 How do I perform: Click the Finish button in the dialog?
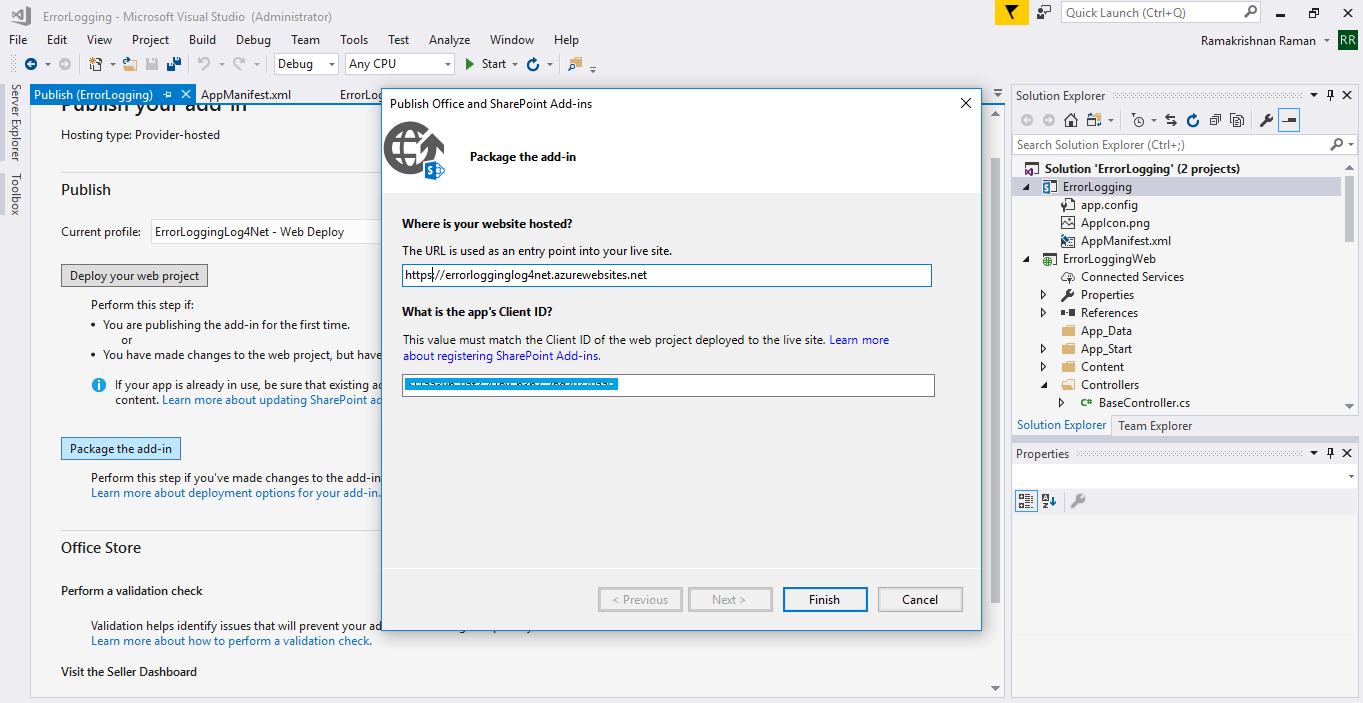click(824, 600)
